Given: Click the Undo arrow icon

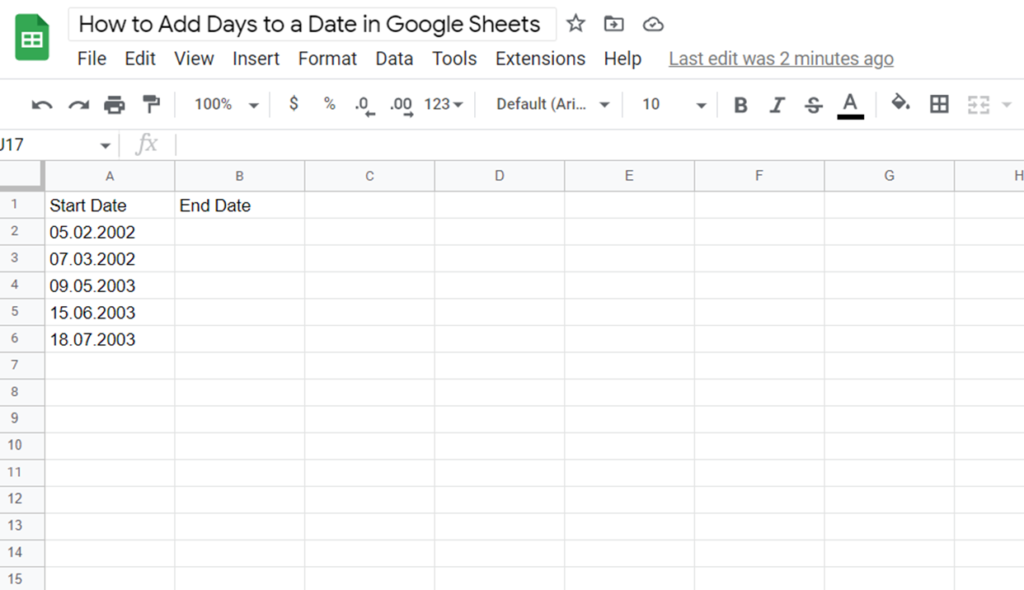Looking at the screenshot, I should (42, 105).
